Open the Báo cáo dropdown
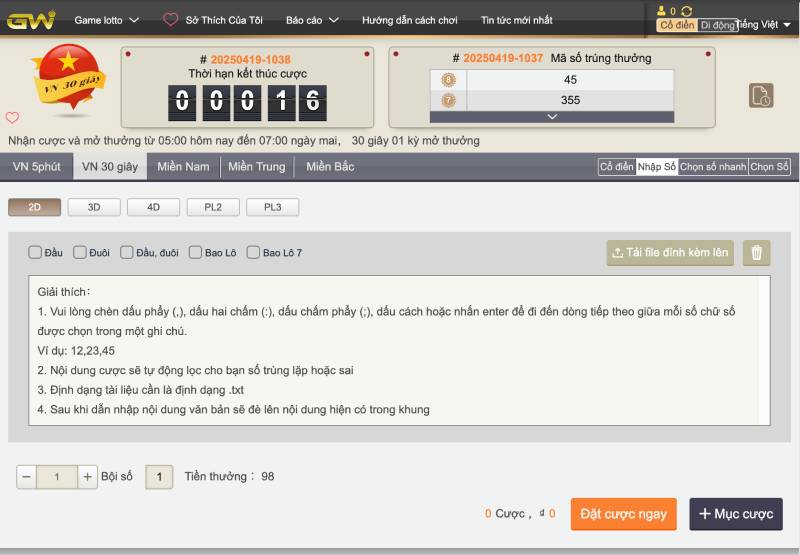 (312, 20)
